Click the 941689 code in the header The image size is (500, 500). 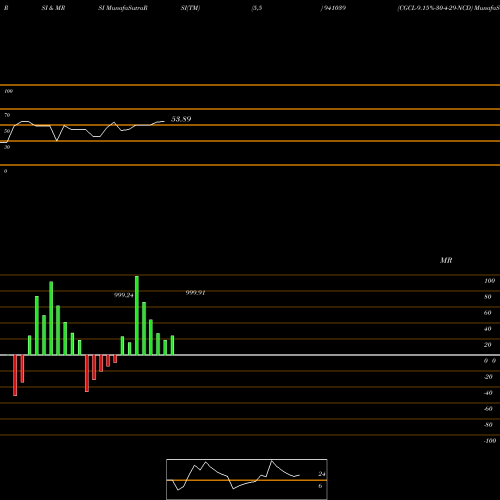point(334,8)
